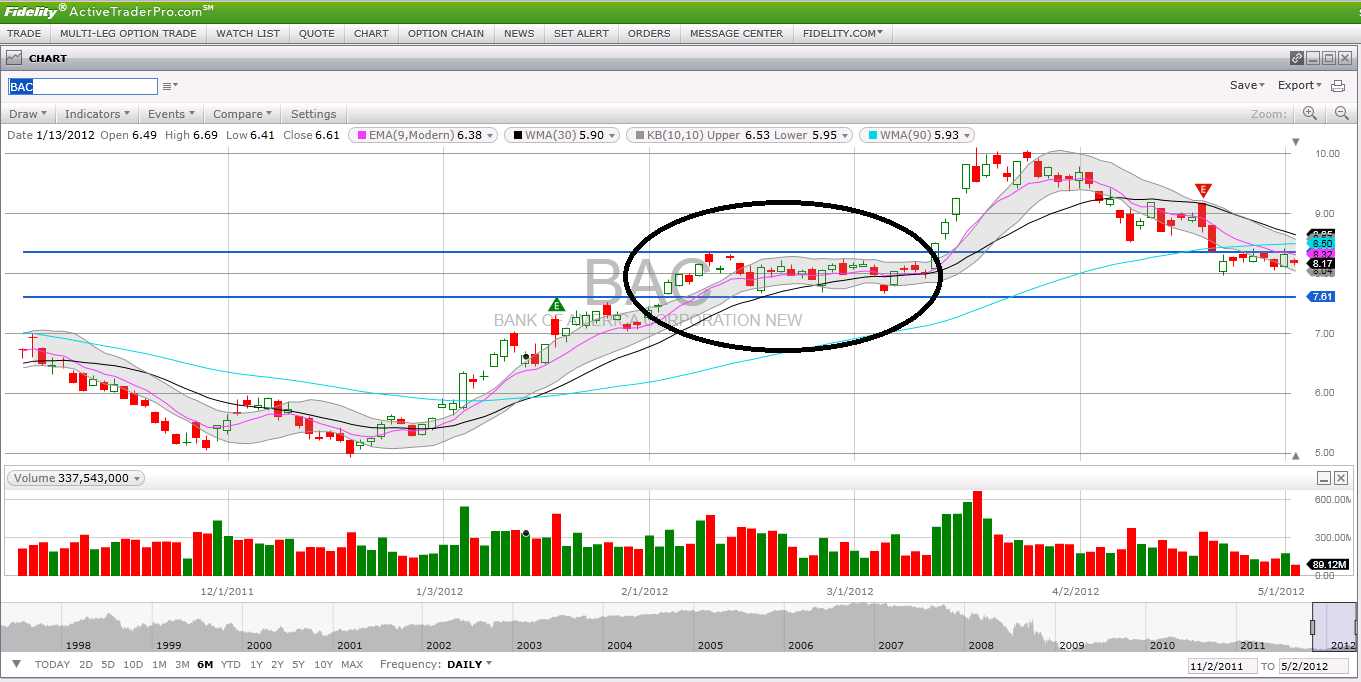Click the red E event marker on chart
This screenshot has width=1361, height=682.
[x=1203, y=190]
